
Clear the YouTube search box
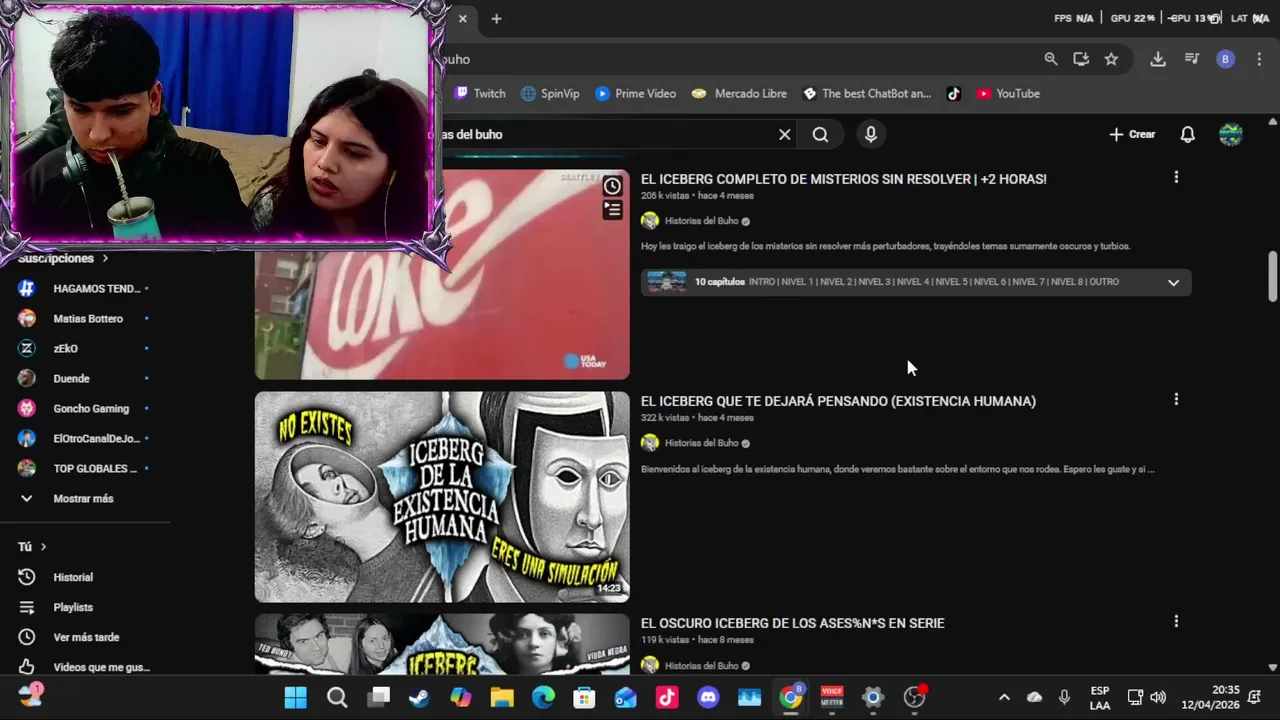pos(785,134)
